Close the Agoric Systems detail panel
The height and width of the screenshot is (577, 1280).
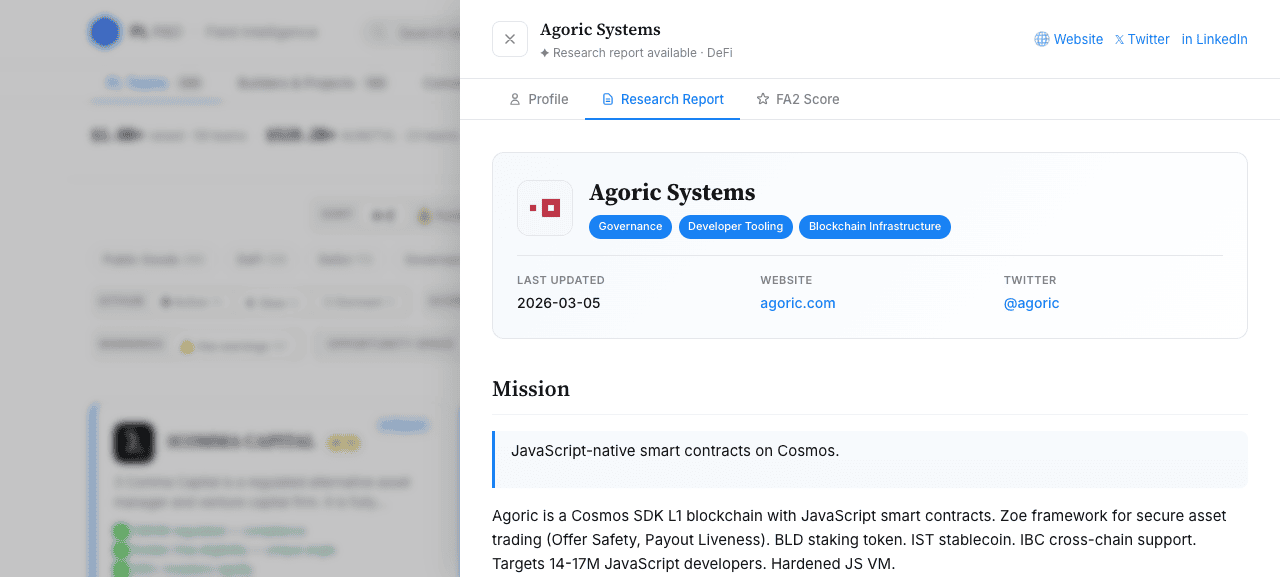tap(510, 39)
